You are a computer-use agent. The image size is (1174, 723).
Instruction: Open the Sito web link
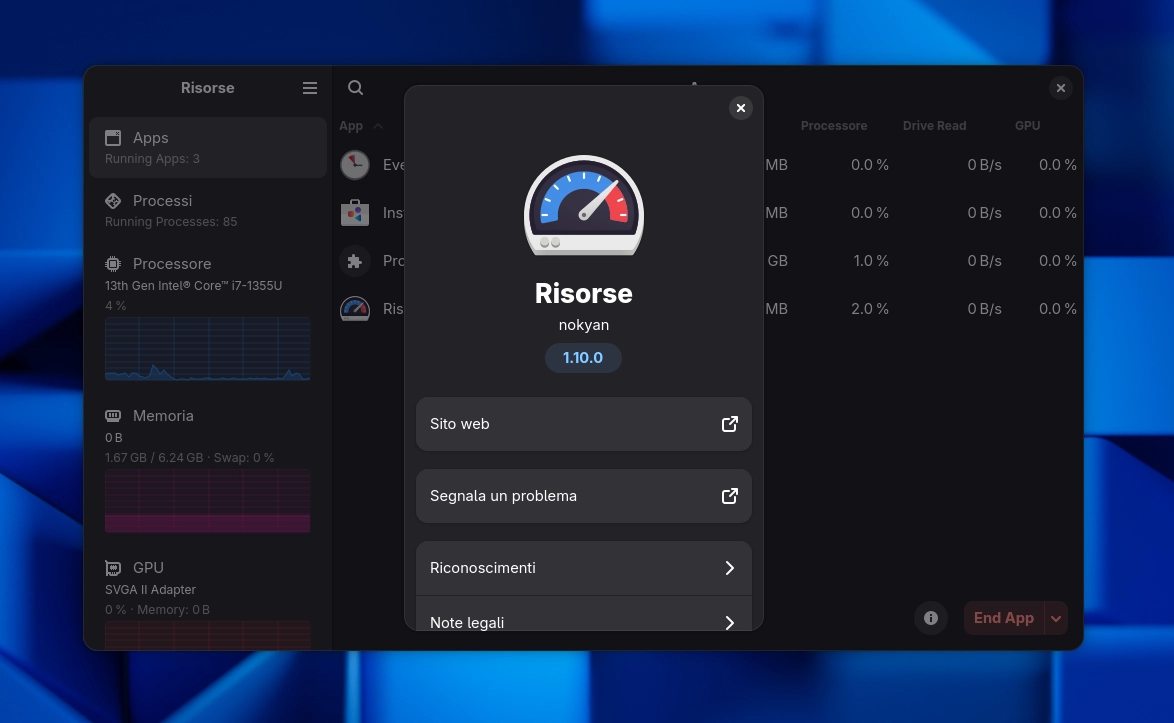click(583, 423)
